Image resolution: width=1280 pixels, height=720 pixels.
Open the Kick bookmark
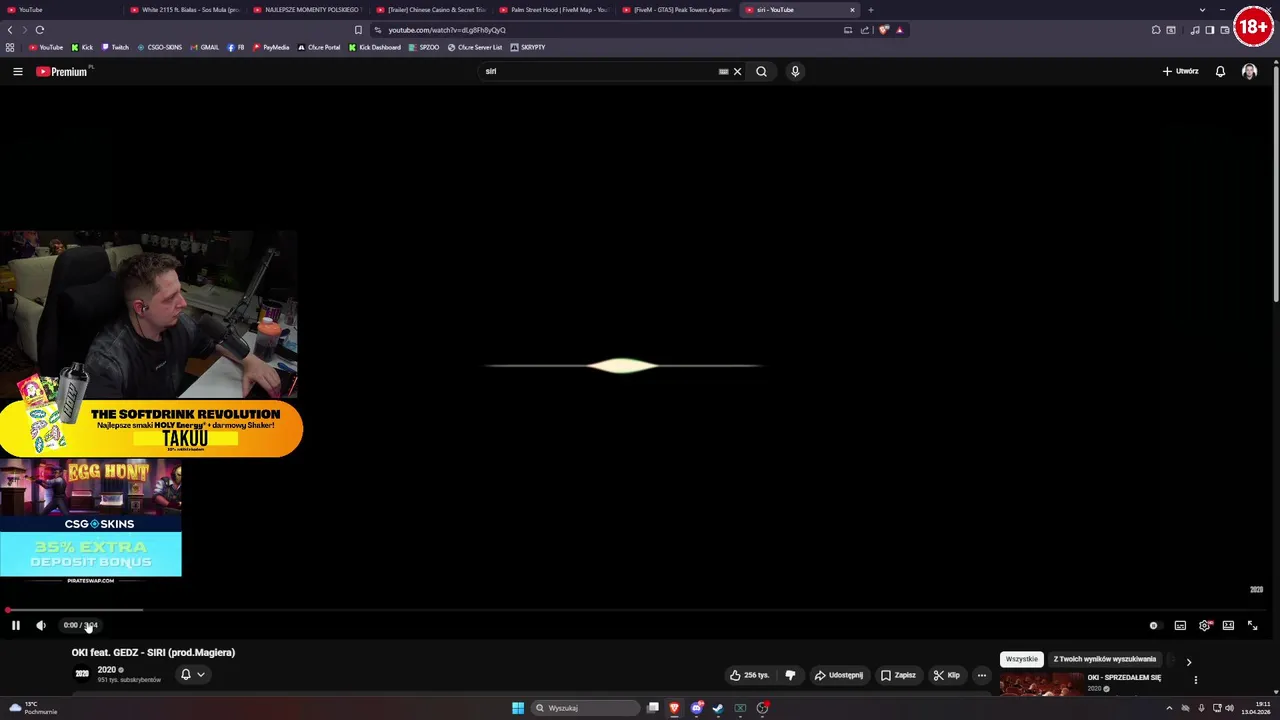tap(82, 47)
